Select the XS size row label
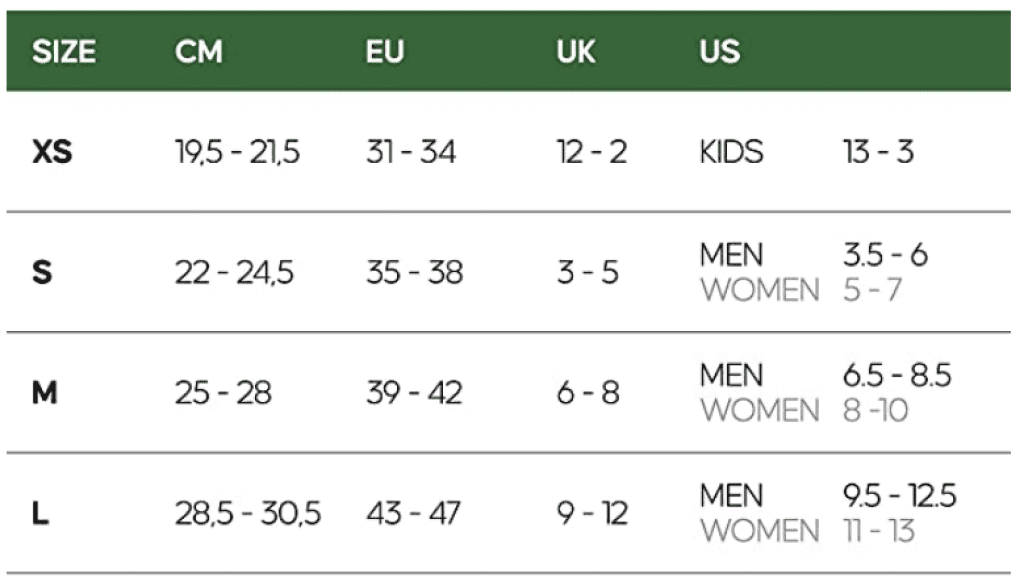This screenshot has width=1024, height=586. [x=53, y=153]
